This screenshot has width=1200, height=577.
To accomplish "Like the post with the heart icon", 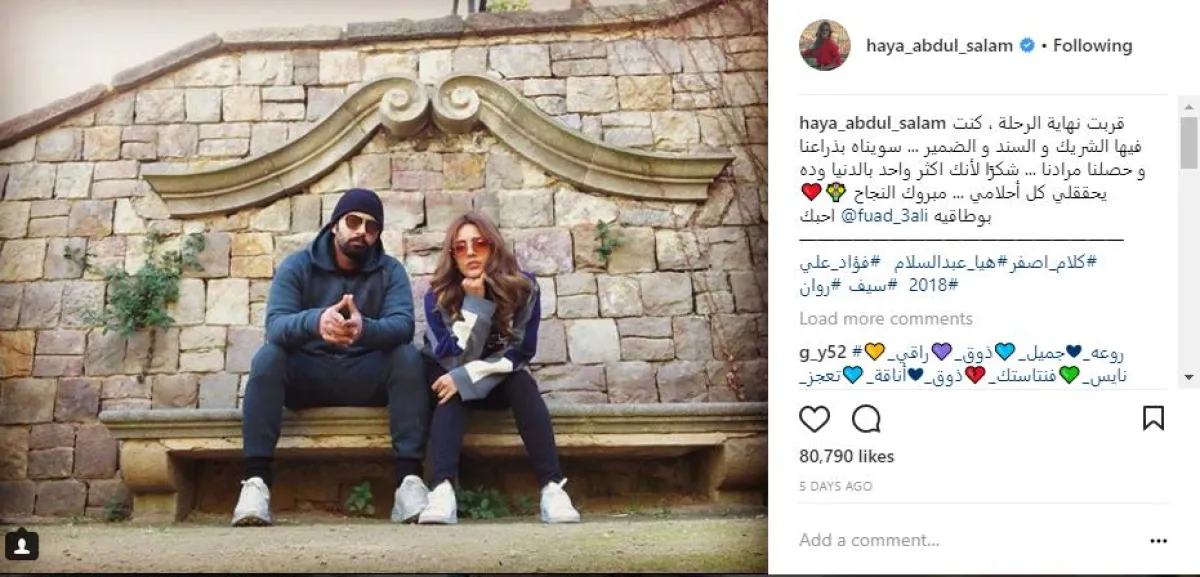I will [x=815, y=419].
